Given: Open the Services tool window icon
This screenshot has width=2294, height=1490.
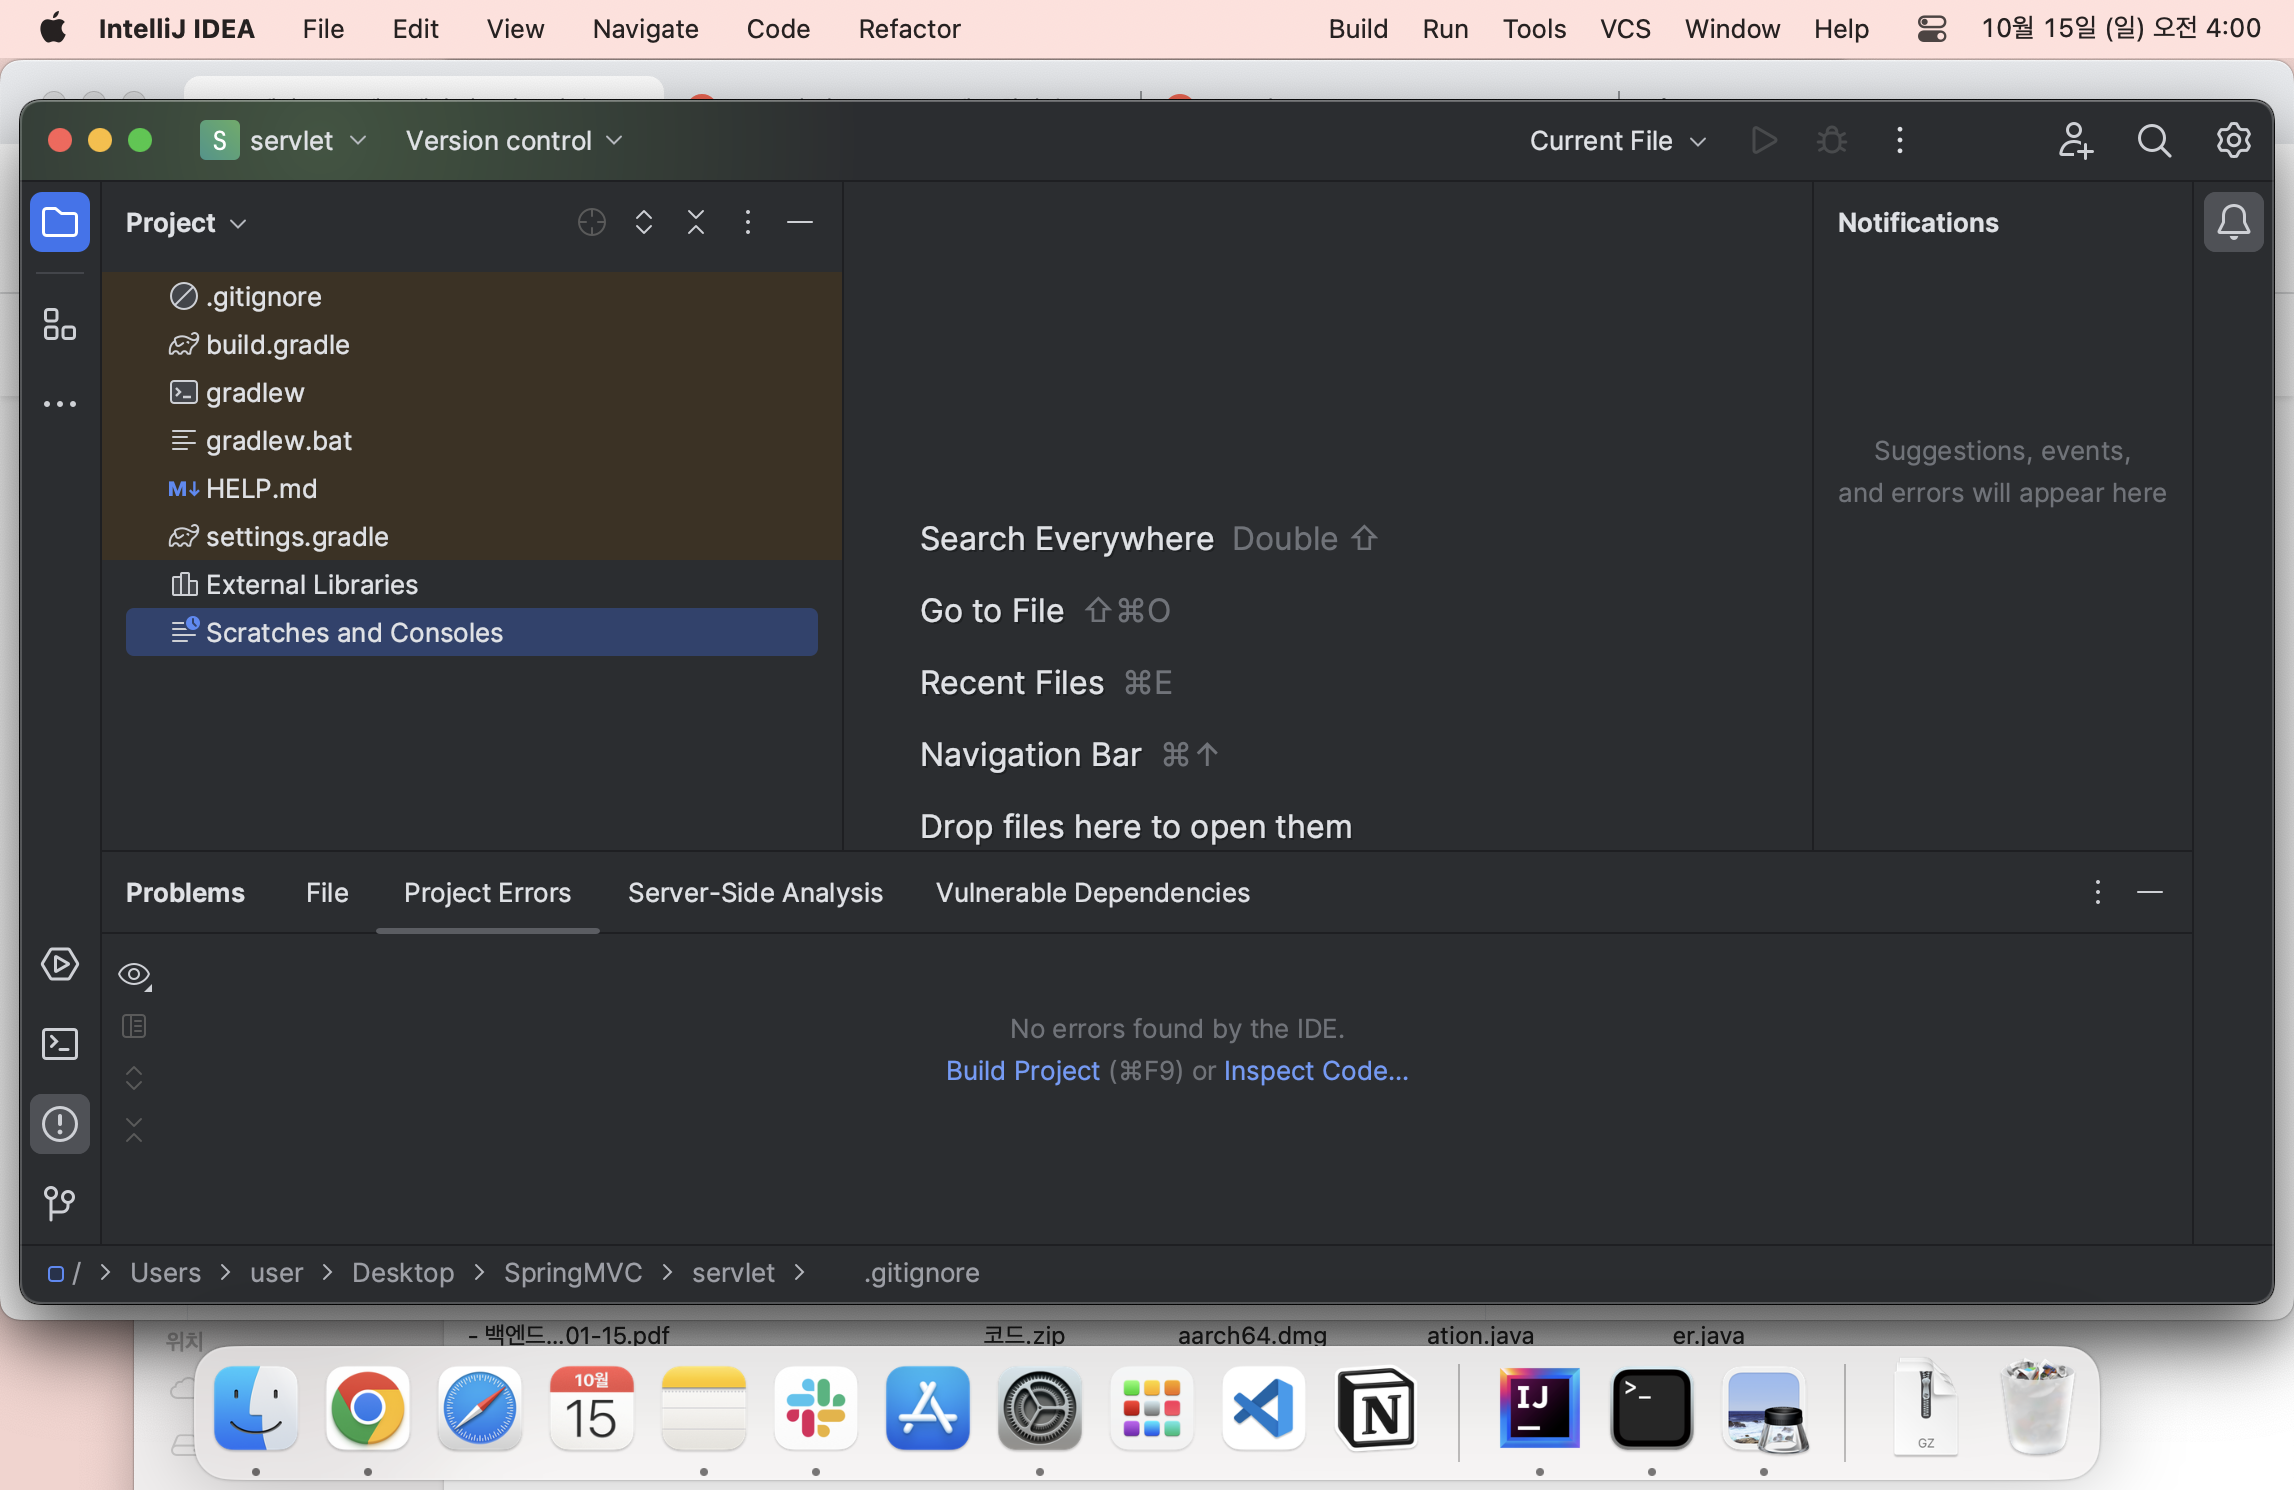Looking at the screenshot, I should tap(60, 964).
